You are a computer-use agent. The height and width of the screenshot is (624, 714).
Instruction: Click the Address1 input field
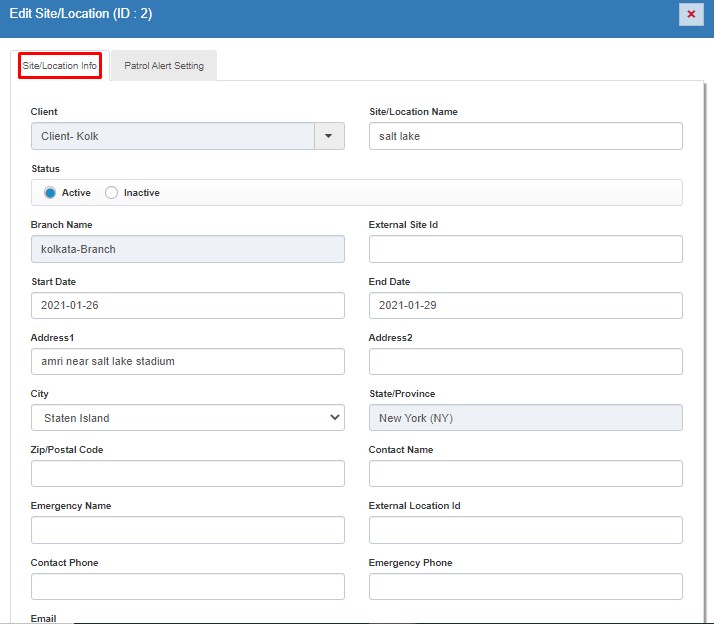(x=187, y=361)
